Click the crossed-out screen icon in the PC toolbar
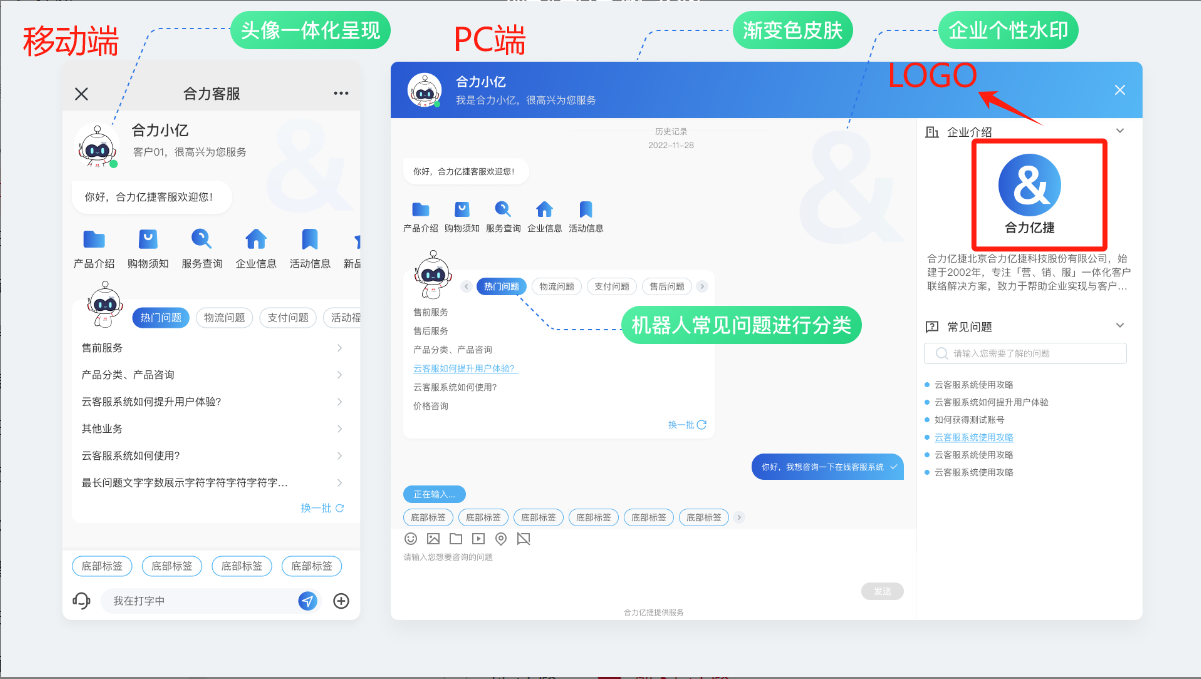This screenshot has width=1201, height=679. 523,538
